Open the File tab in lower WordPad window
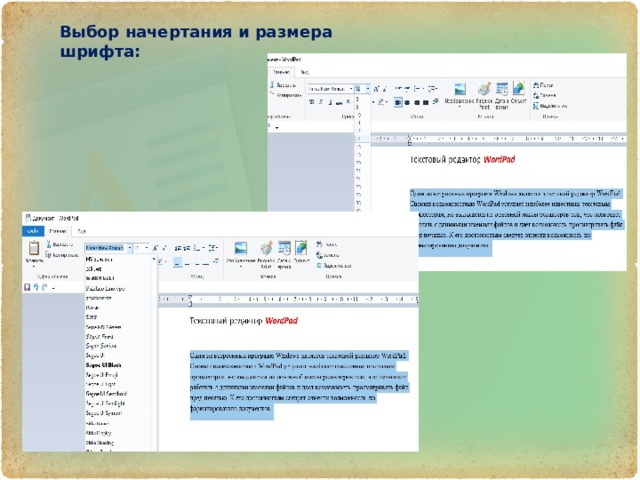The height and width of the screenshot is (480, 640). pos(33,231)
